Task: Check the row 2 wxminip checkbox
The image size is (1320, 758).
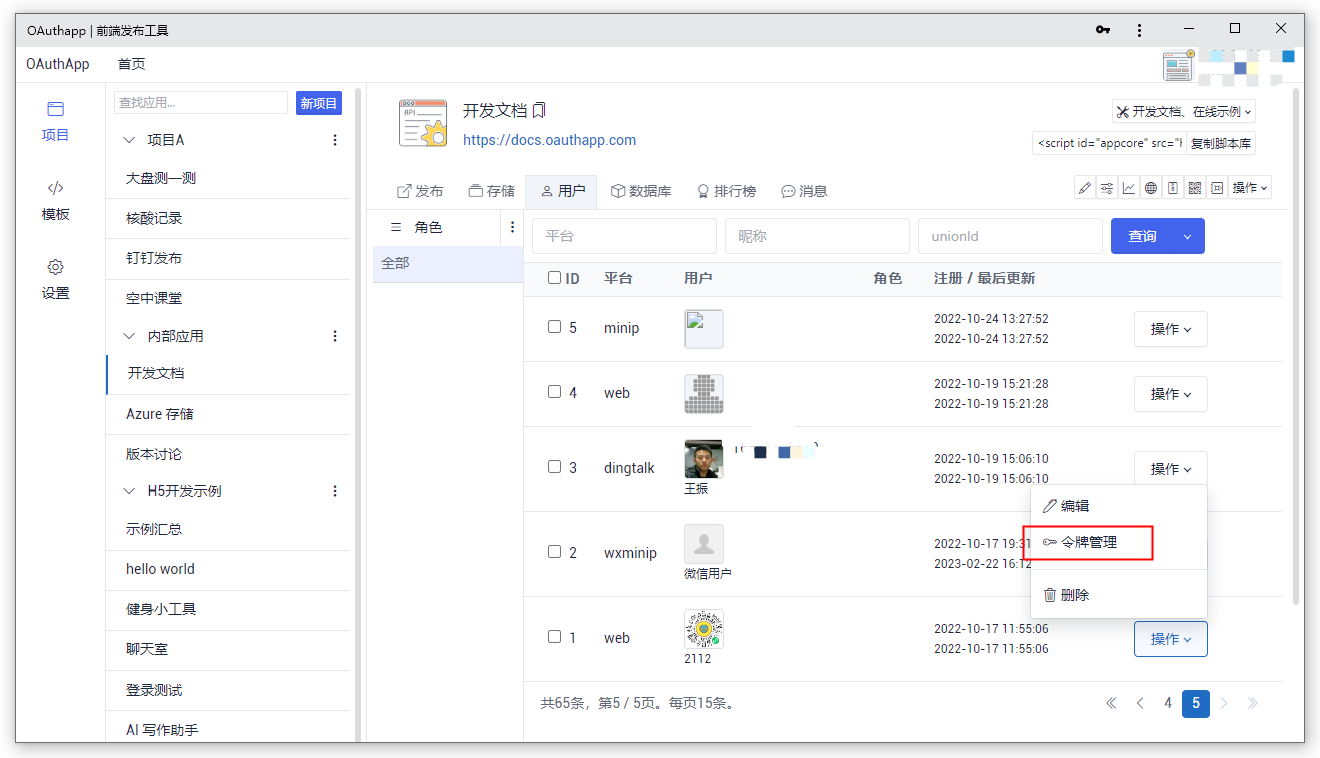Action: 555,552
